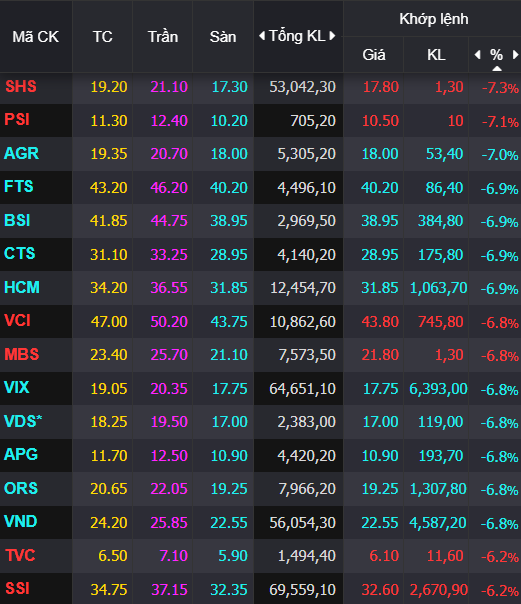Click VIX total volume 64,651,10
The height and width of the screenshot is (604, 521).
302,389
